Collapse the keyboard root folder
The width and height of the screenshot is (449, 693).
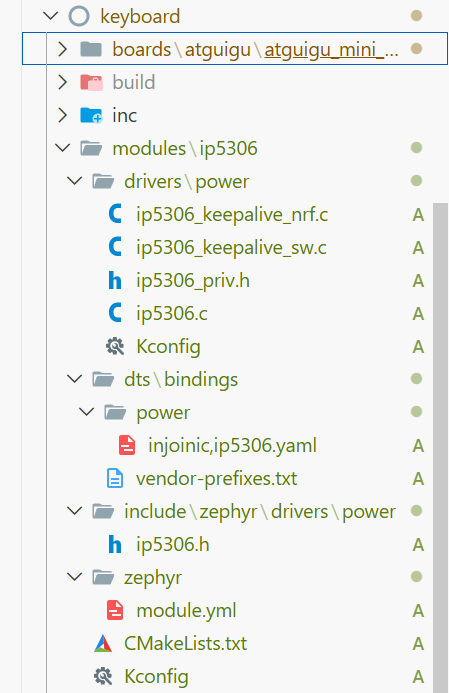tap(51, 16)
